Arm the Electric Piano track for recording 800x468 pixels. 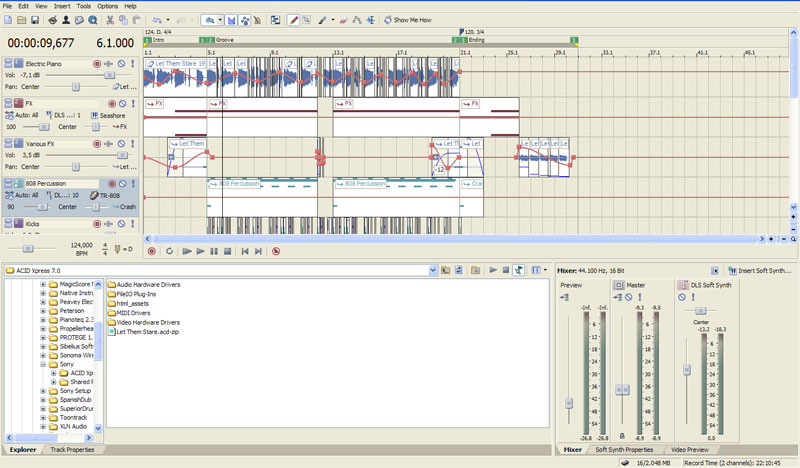tap(97, 64)
